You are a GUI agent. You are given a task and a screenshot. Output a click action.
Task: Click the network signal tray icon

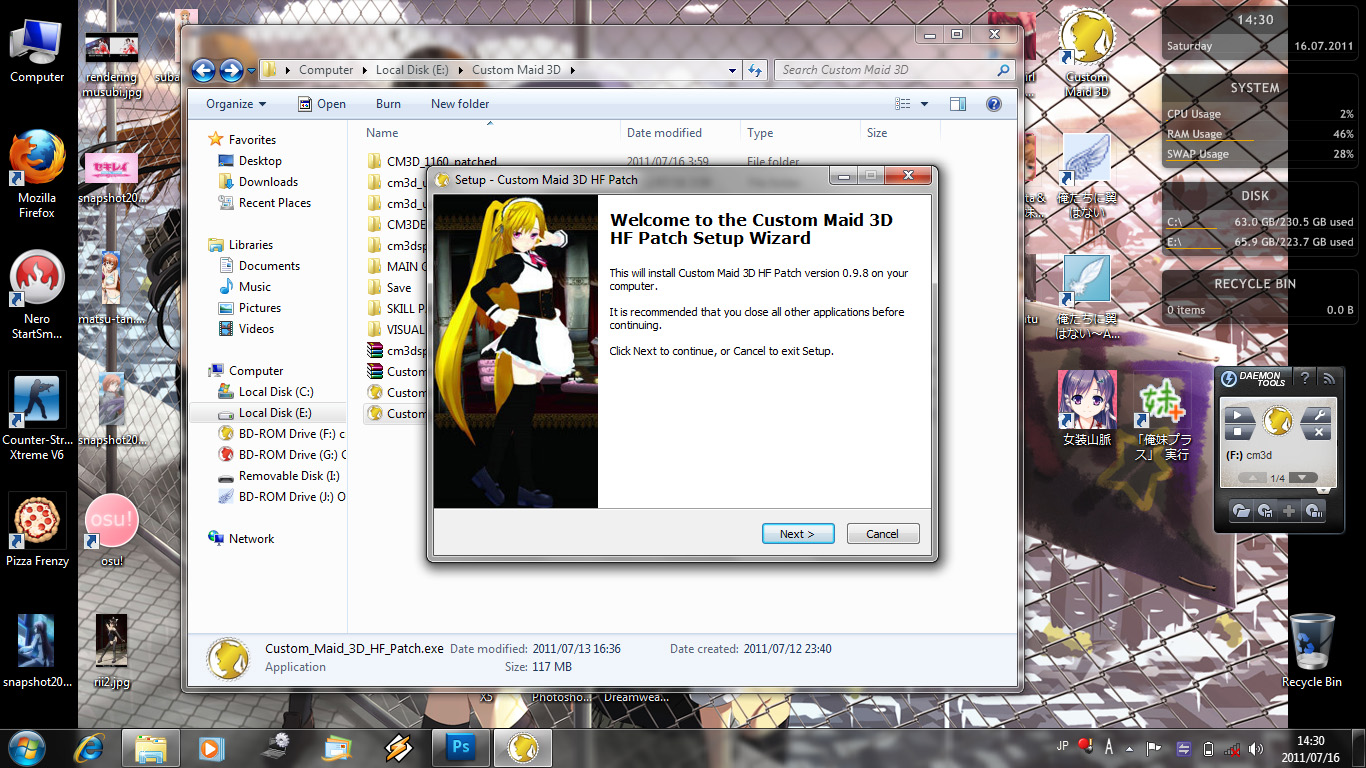pos(1233,747)
